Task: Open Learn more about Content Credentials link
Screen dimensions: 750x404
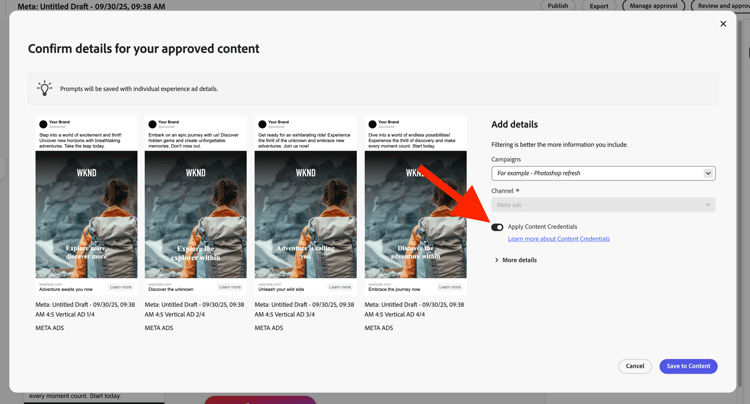Action: tap(558, 239)
